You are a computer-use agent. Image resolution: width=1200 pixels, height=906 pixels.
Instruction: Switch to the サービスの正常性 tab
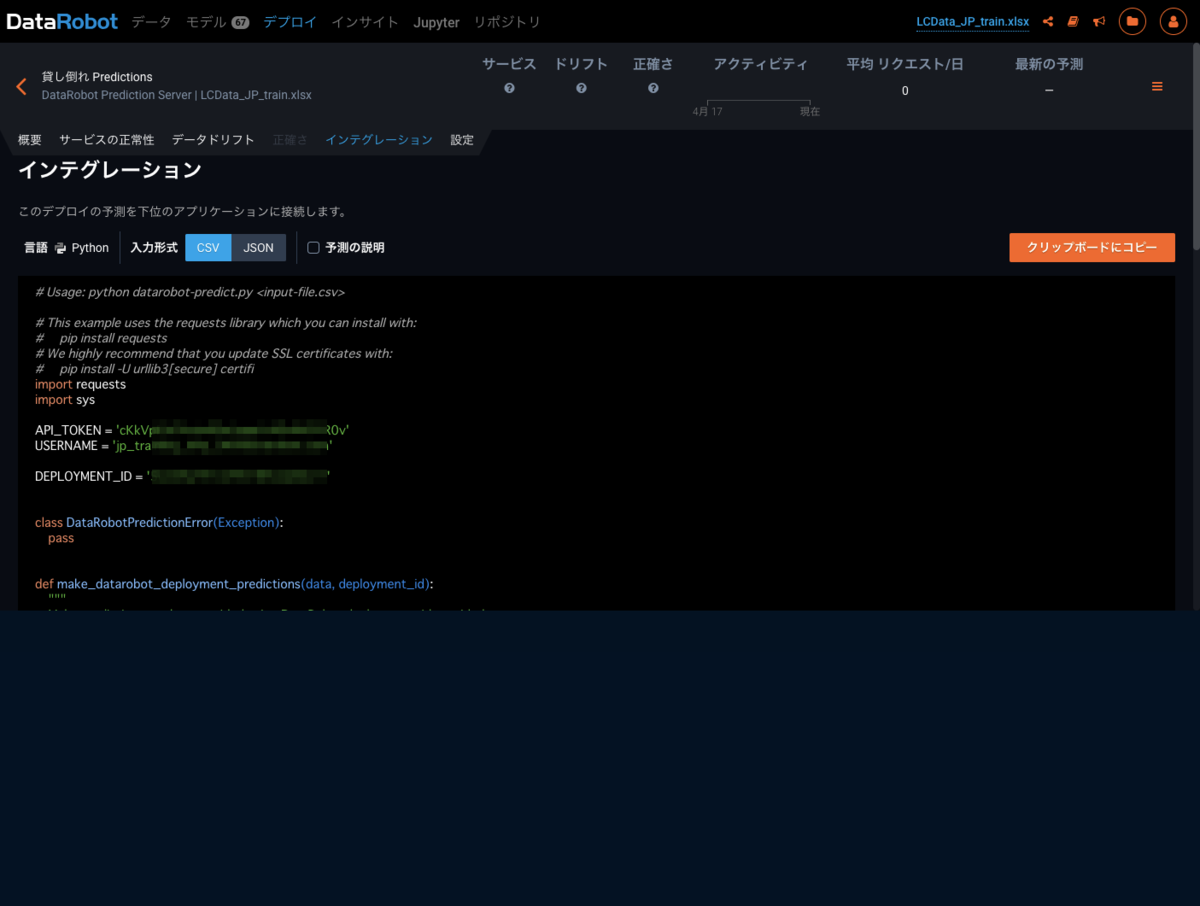pyautogui.click(x=107, y=140)
